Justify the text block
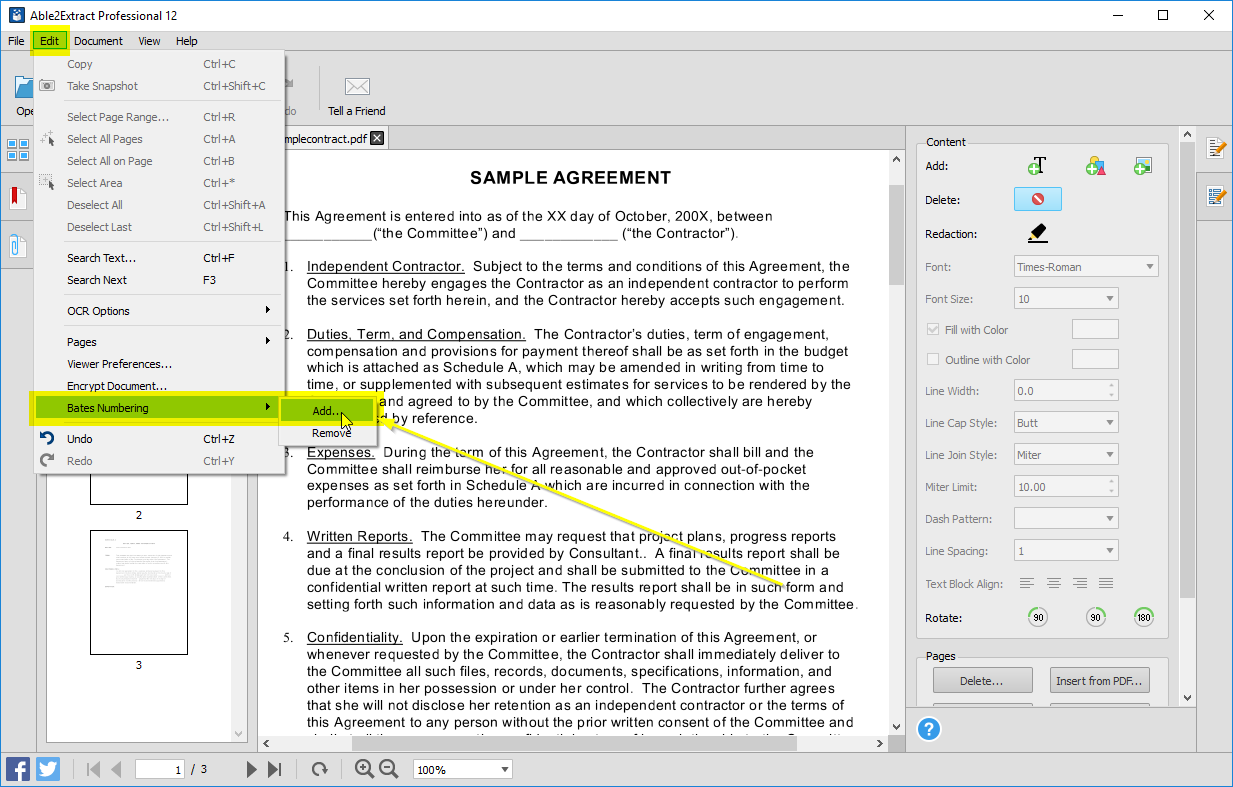Image resolution: width=1233 pixels, height=787 pixels. (1105, 583)
